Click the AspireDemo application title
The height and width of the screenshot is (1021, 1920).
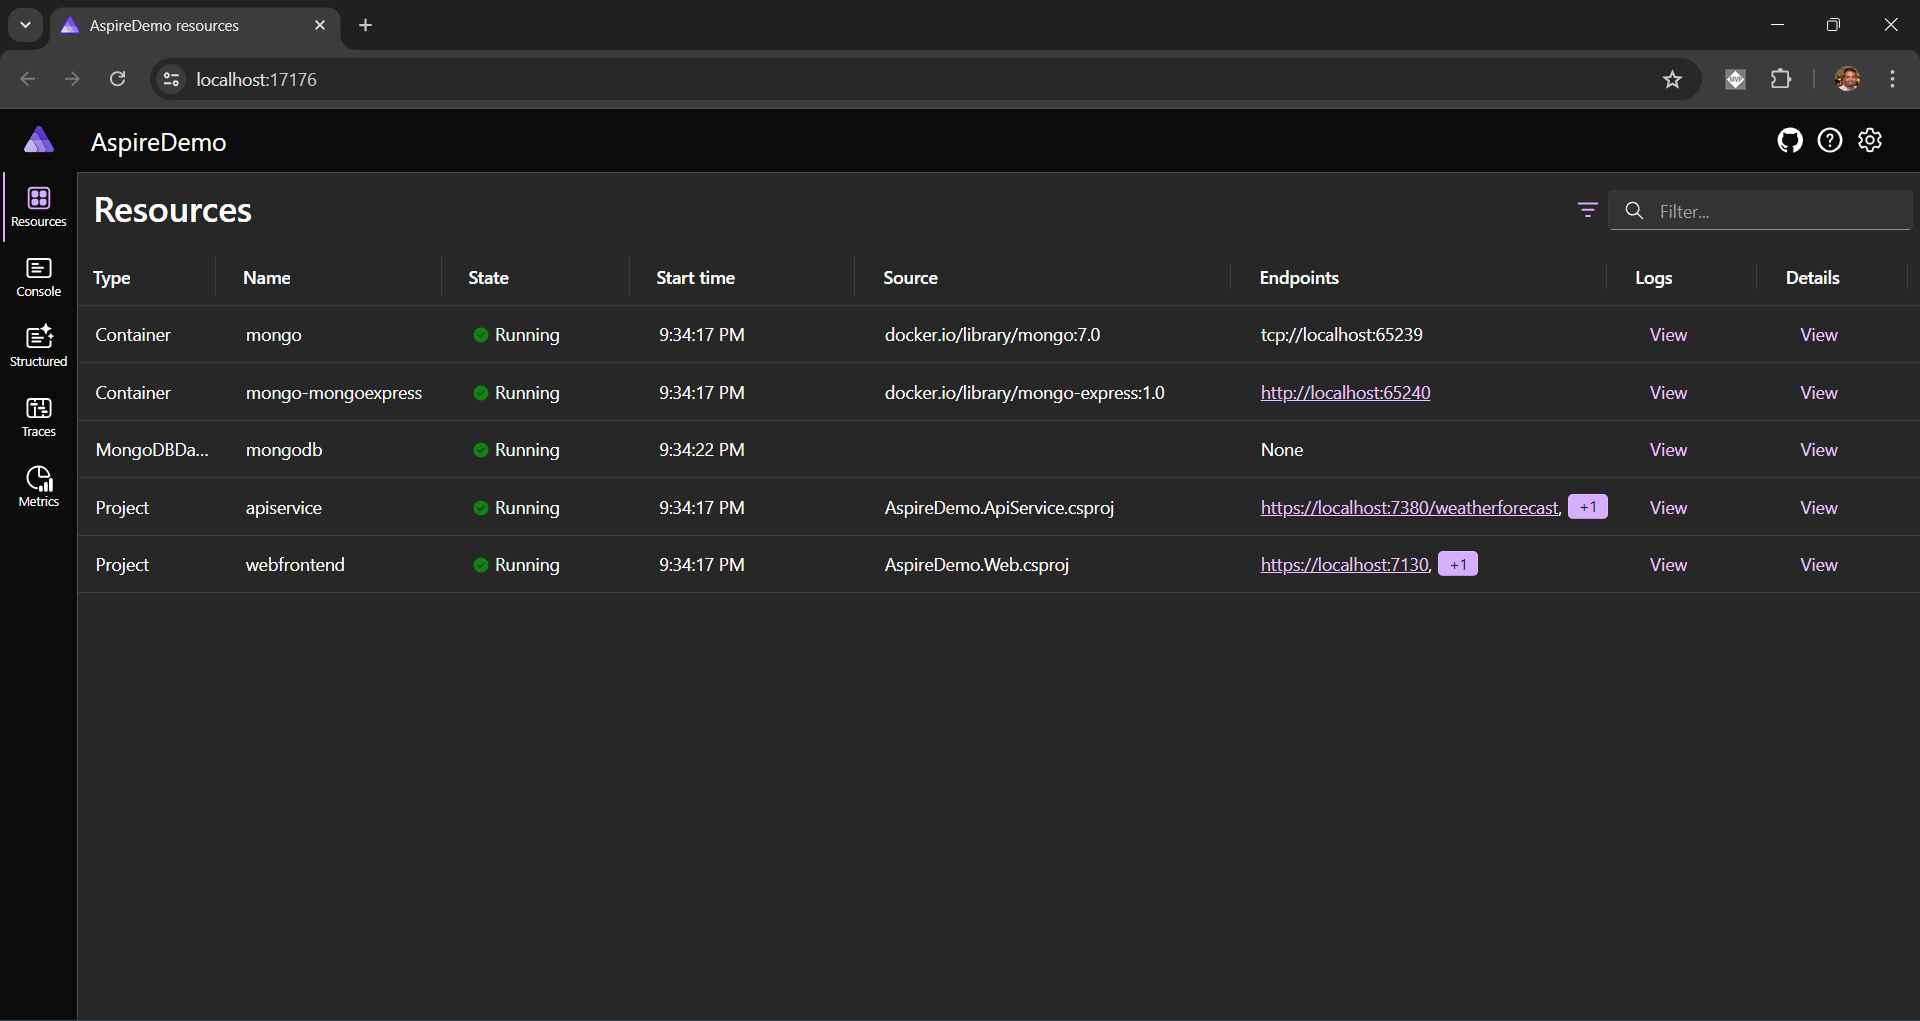pos(159,142)
